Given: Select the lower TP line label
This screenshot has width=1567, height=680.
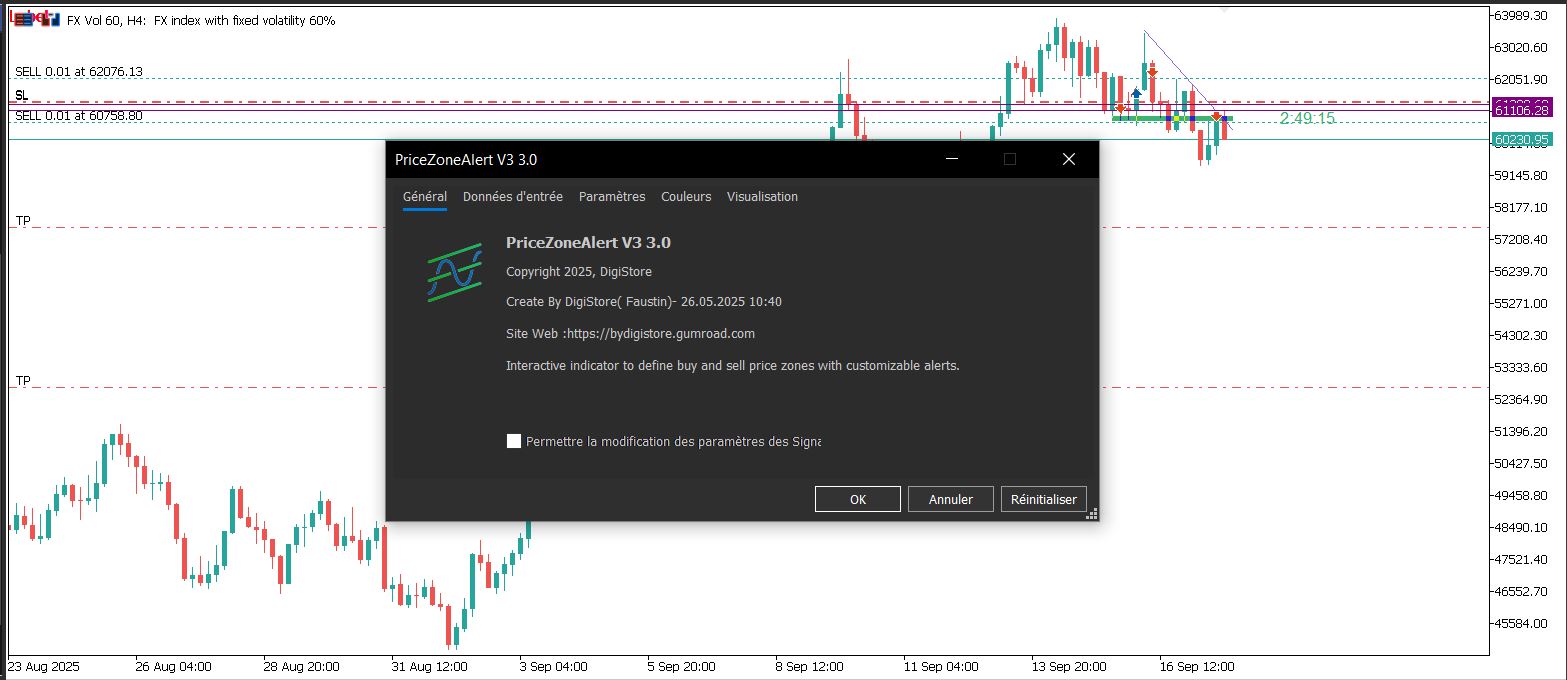Looking at the screenshot, I should point(22,381).
